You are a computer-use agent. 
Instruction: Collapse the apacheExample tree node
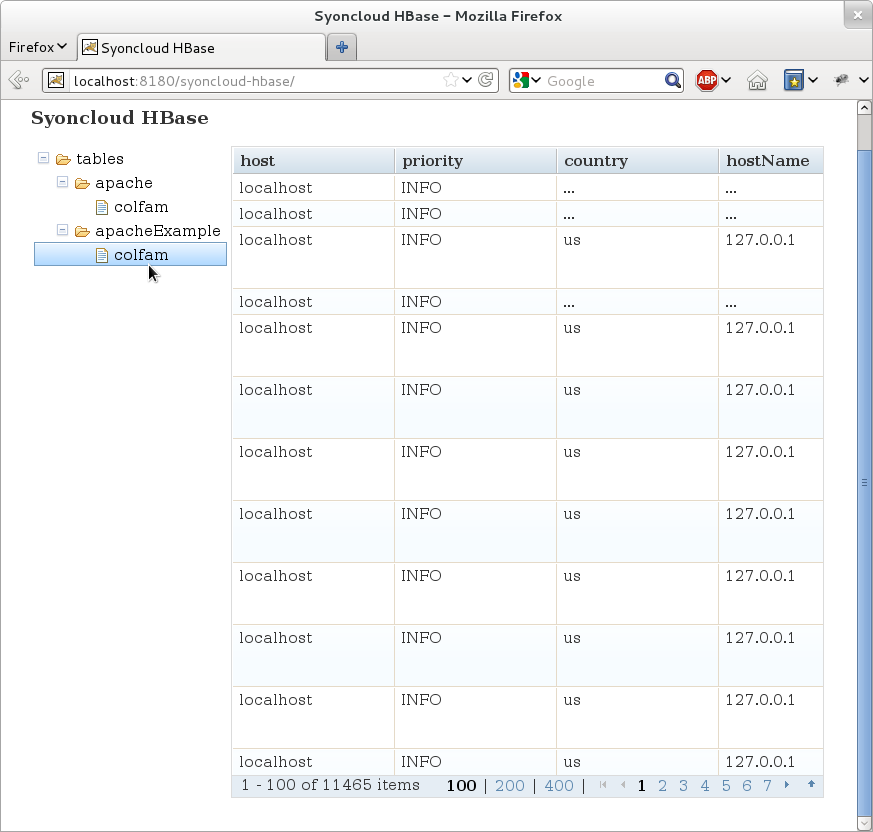[x=62, y=230]
